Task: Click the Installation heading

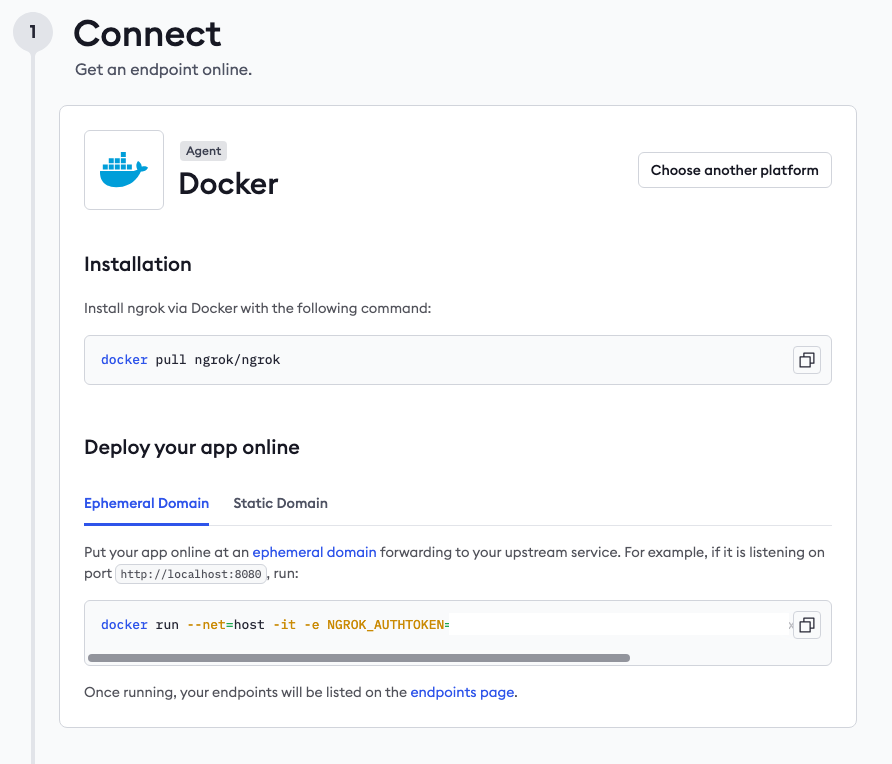Action: click(x=138, y=265)
